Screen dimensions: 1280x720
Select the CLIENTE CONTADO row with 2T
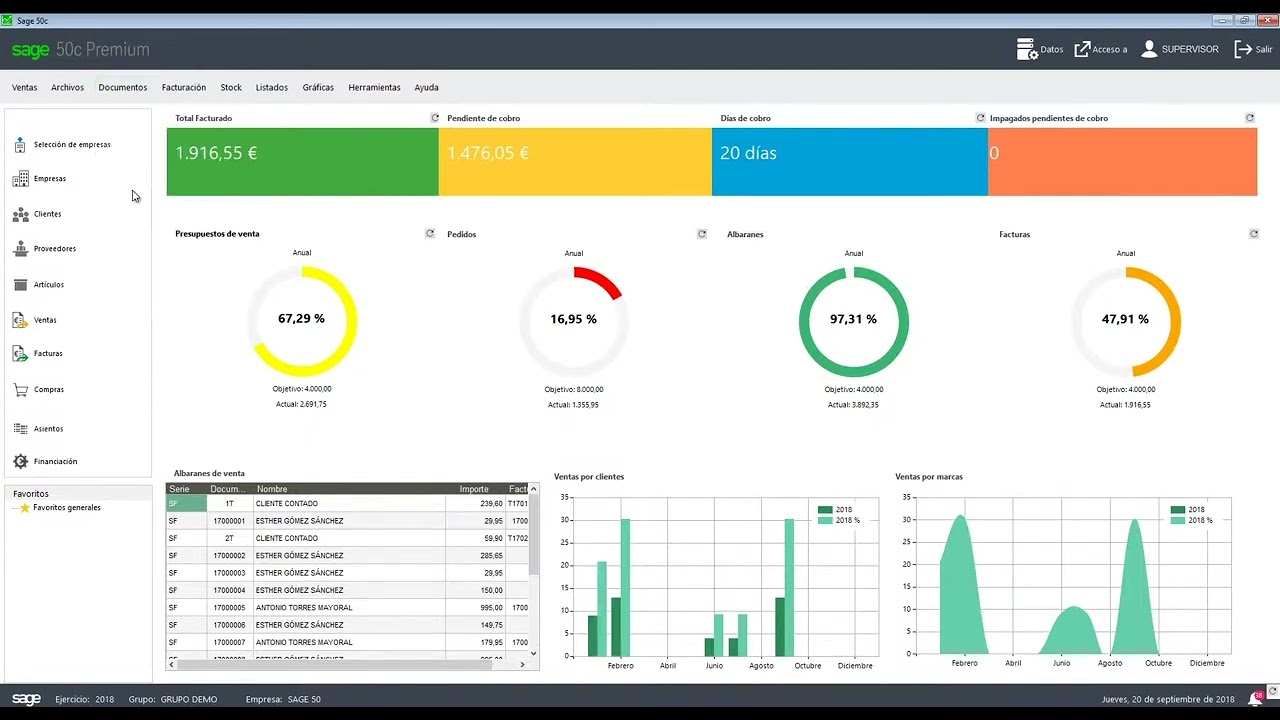coord(347,538)
